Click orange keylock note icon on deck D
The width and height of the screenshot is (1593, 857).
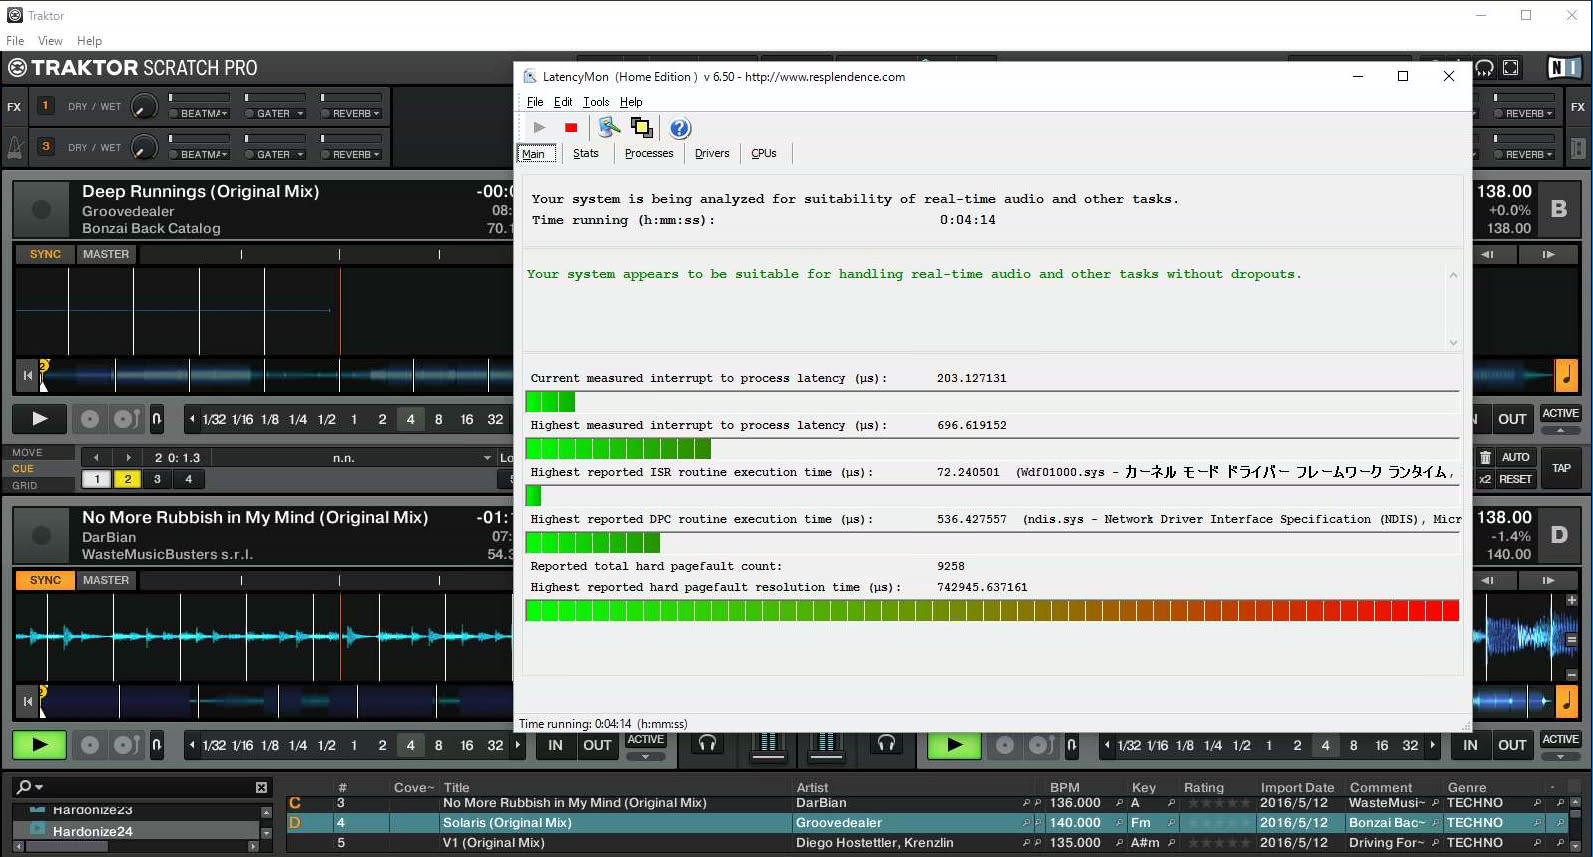tap(1566, 701)
